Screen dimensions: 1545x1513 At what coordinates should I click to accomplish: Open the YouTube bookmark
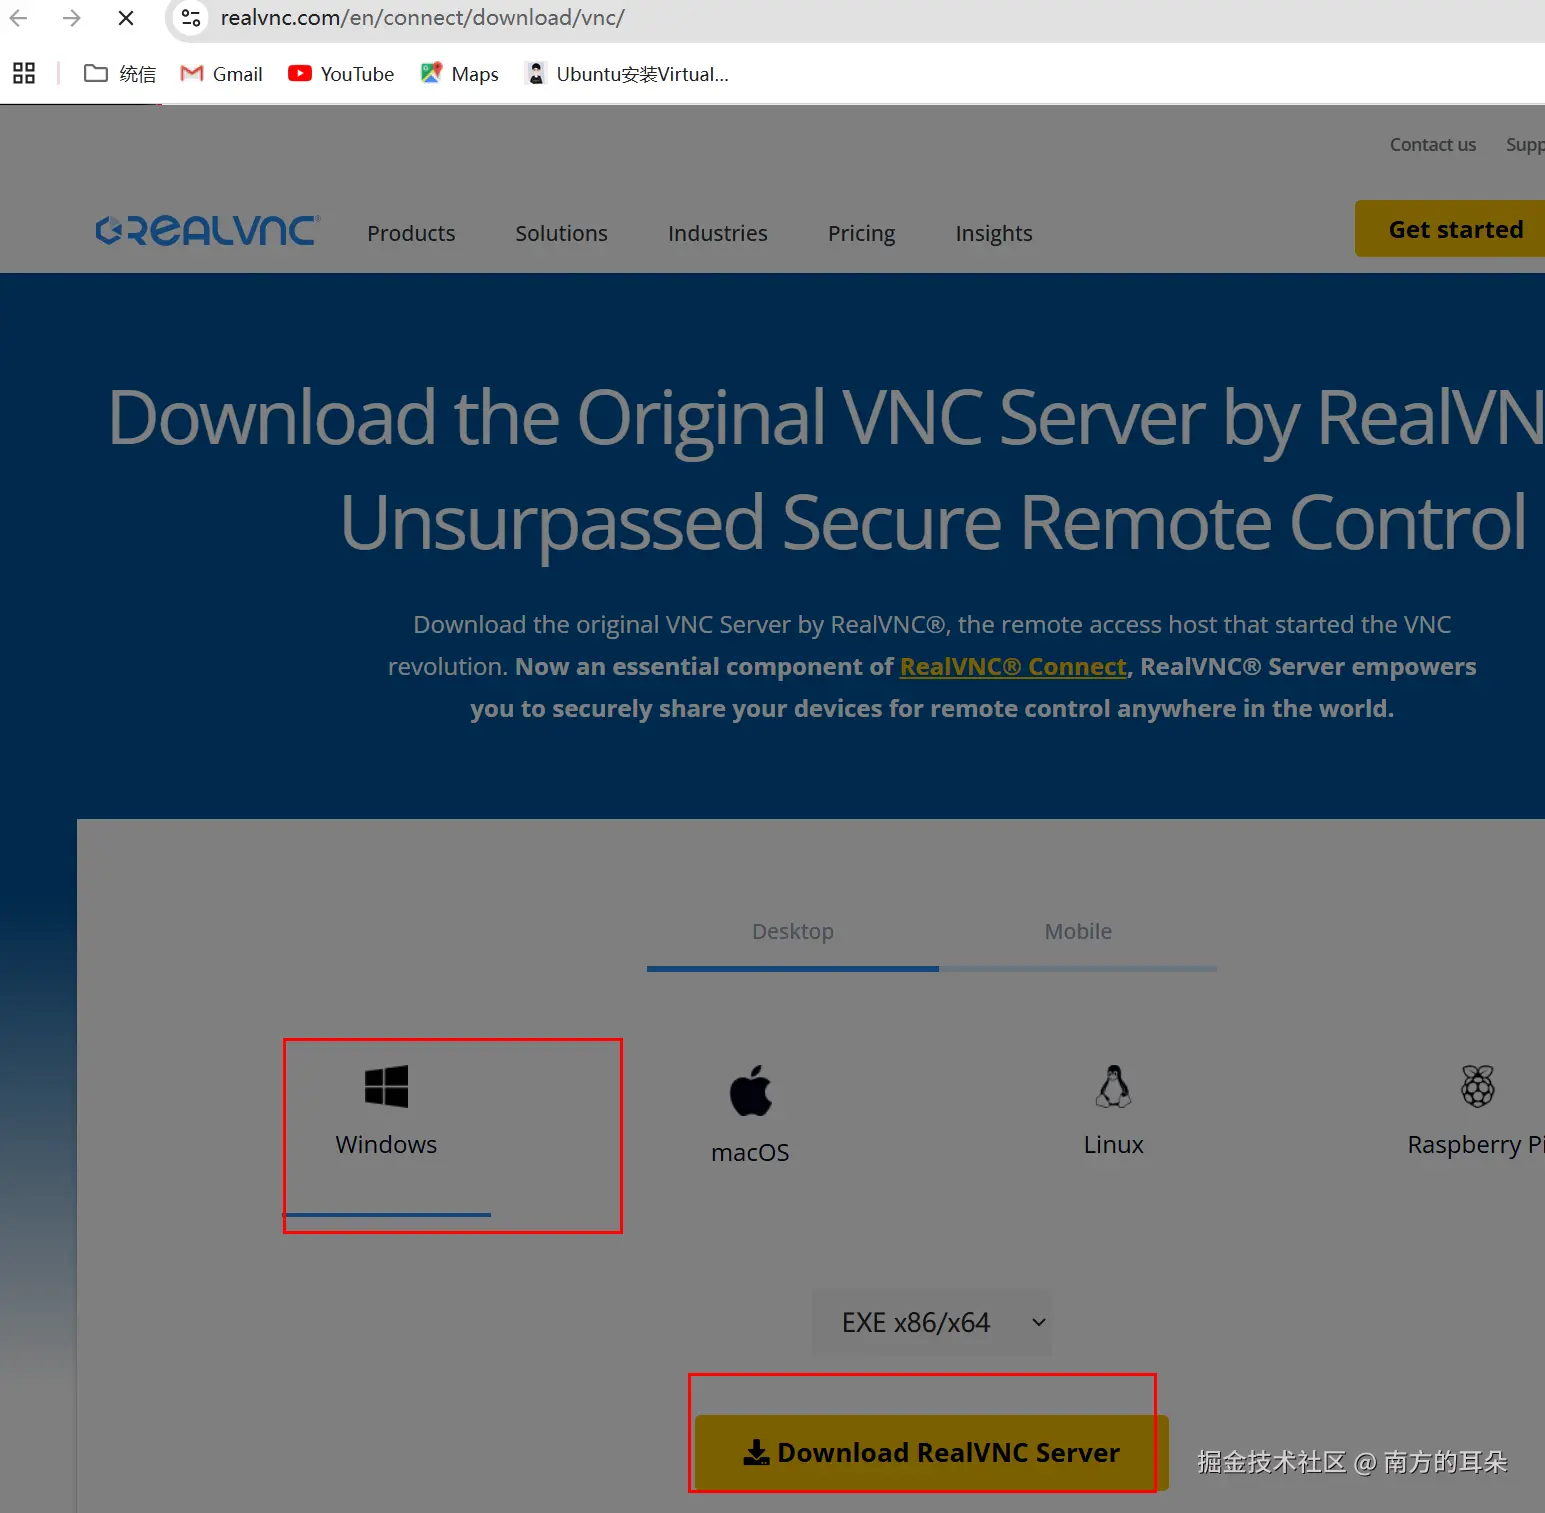[341, 74]
